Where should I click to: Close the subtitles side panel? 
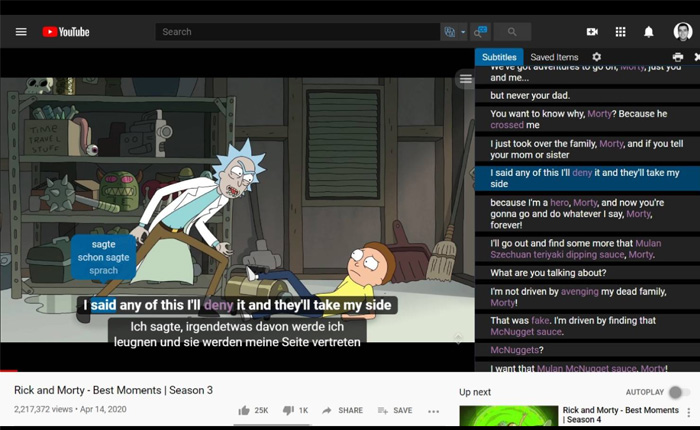point(696,57)
